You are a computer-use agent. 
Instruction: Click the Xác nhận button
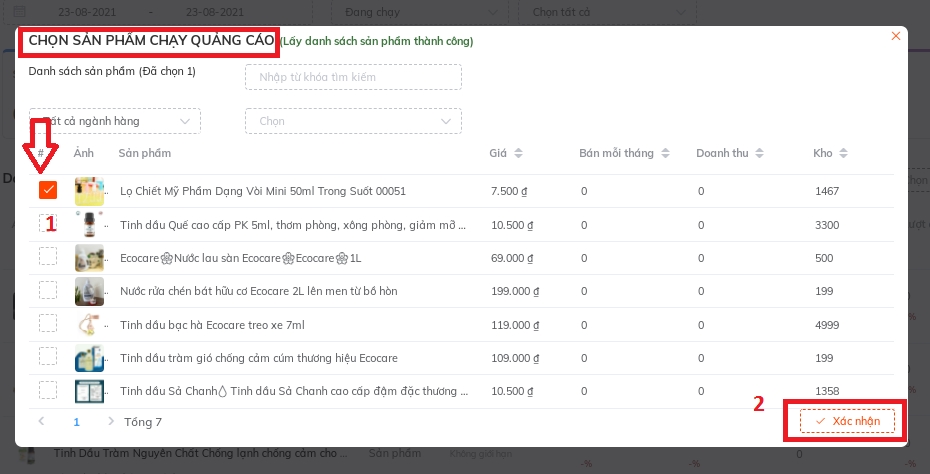847,422
